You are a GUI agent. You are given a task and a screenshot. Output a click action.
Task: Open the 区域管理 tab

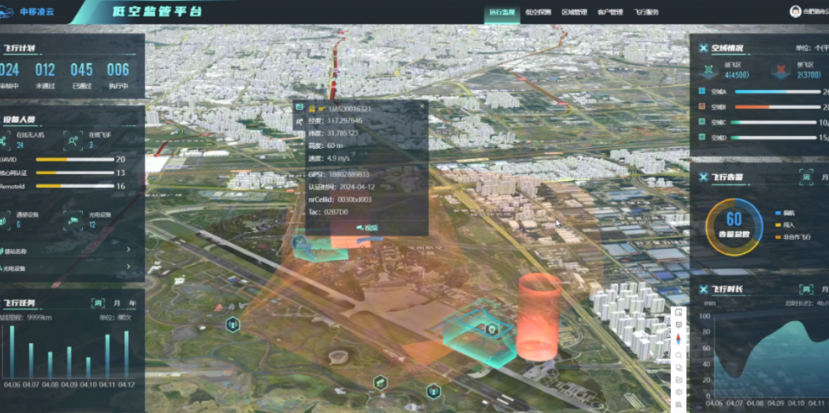point(573,12)
